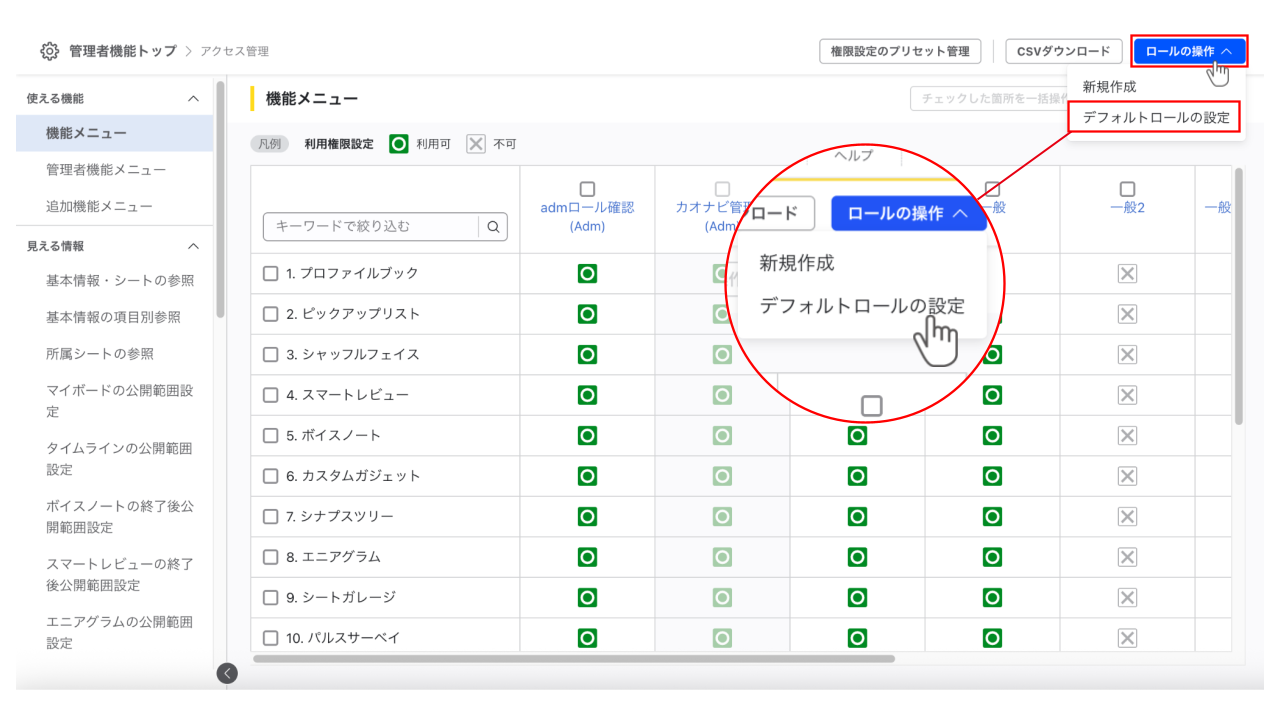The height and width of the screenshot is (720, 1280).
Task: Toggle カオナビ管理 permission icon for ボイスノート row
Action: [x=722, y=435]
